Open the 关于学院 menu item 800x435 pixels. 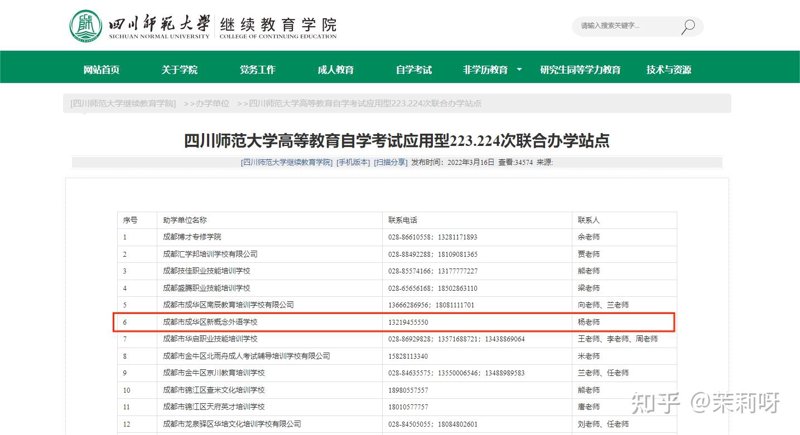tap(179, 70)
